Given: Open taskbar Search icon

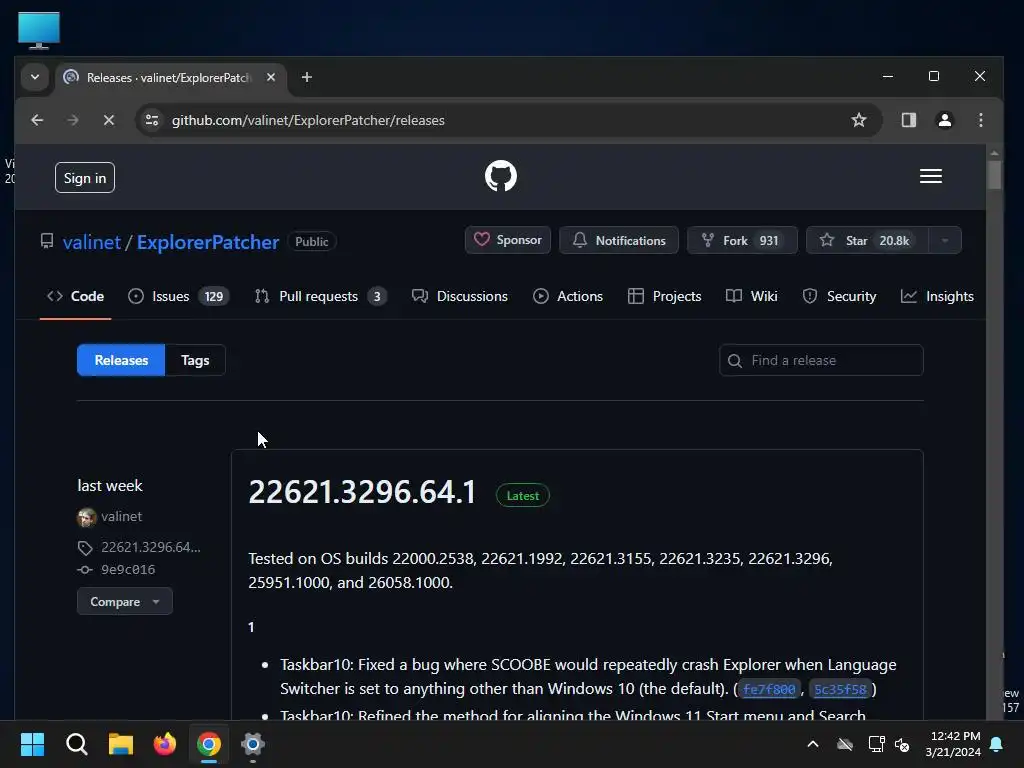Looking at the screenshot, I should [76, 744].
